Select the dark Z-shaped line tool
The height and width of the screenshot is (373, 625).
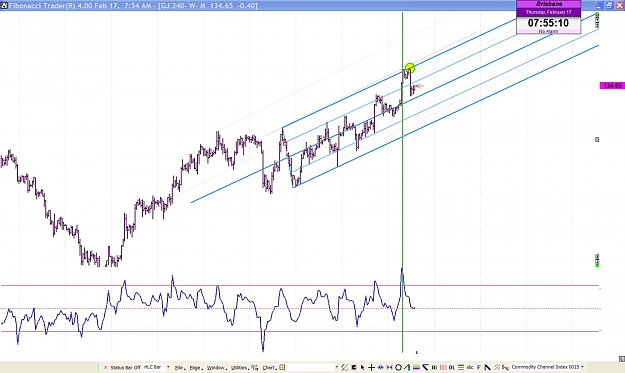425,367
